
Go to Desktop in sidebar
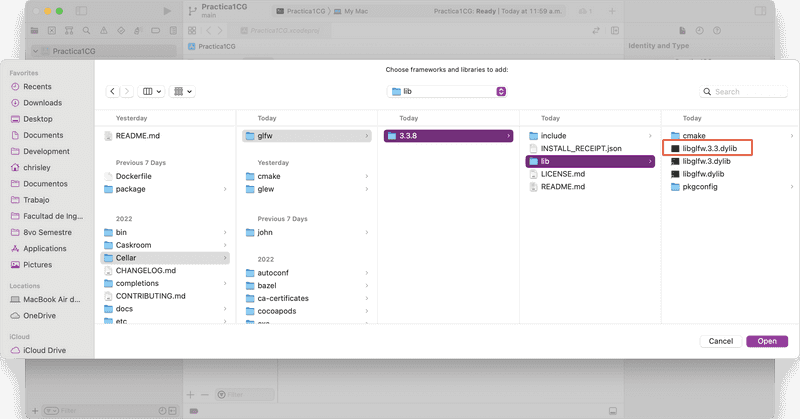(38, 119)
